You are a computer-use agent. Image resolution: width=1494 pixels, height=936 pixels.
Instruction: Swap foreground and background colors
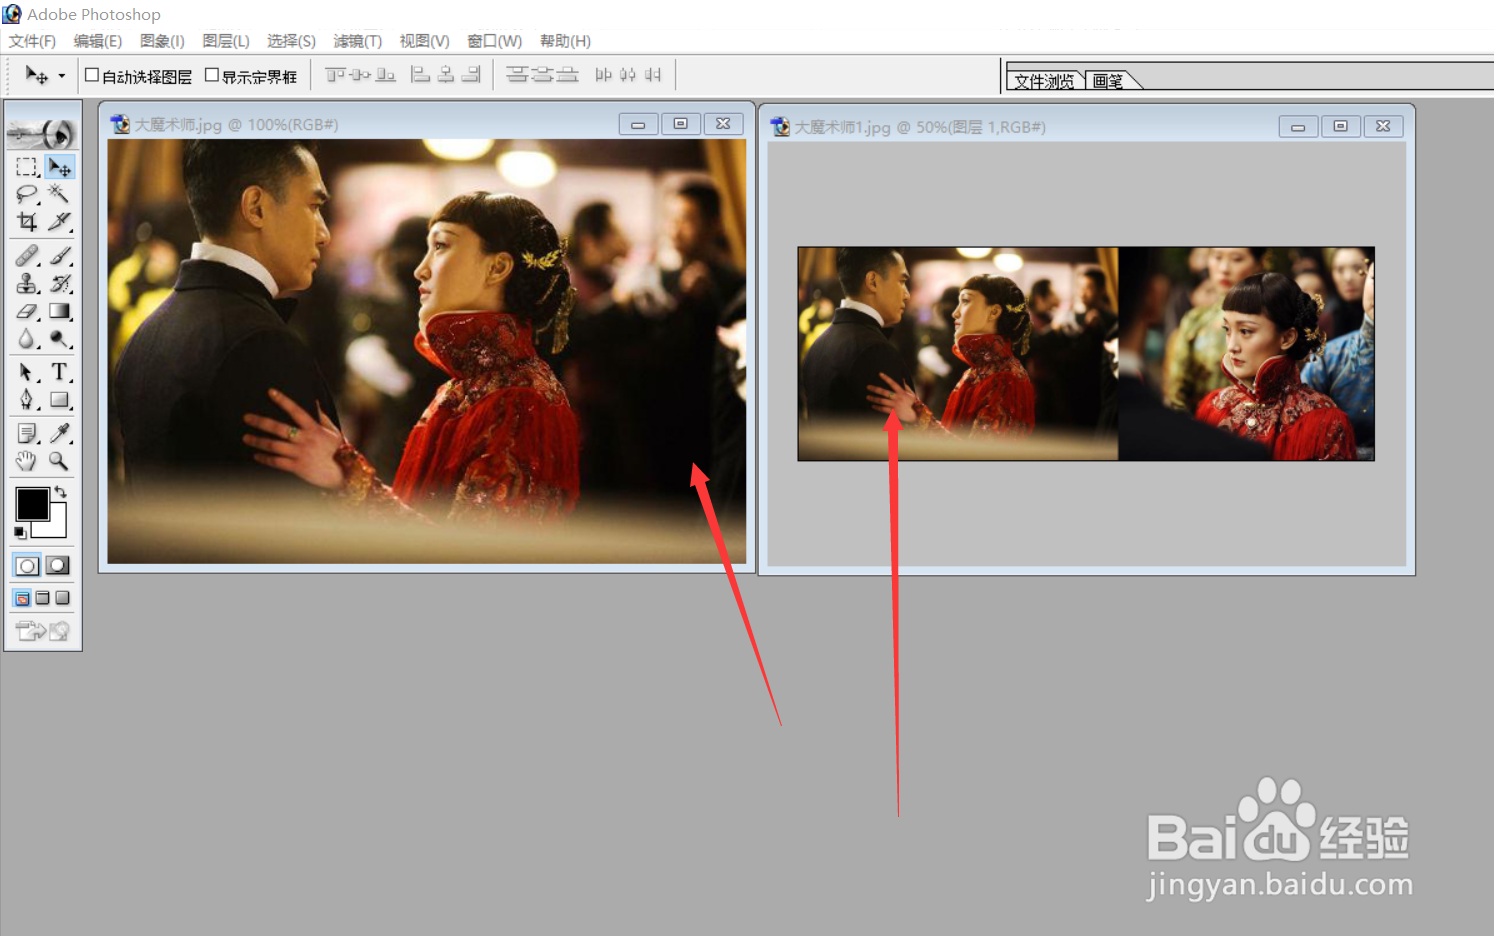(61, 491)
